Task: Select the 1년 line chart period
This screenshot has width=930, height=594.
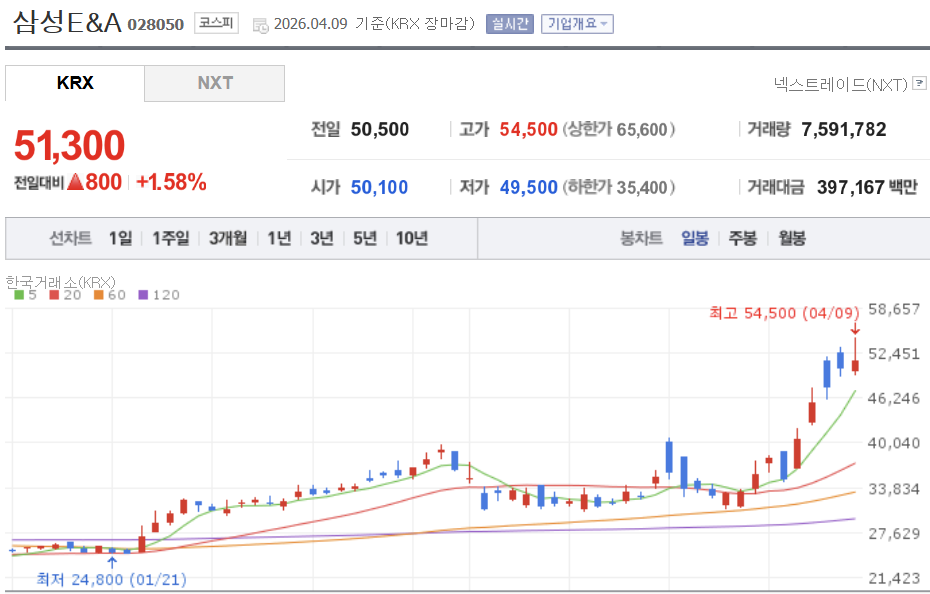Action: [x=279, y=239]
